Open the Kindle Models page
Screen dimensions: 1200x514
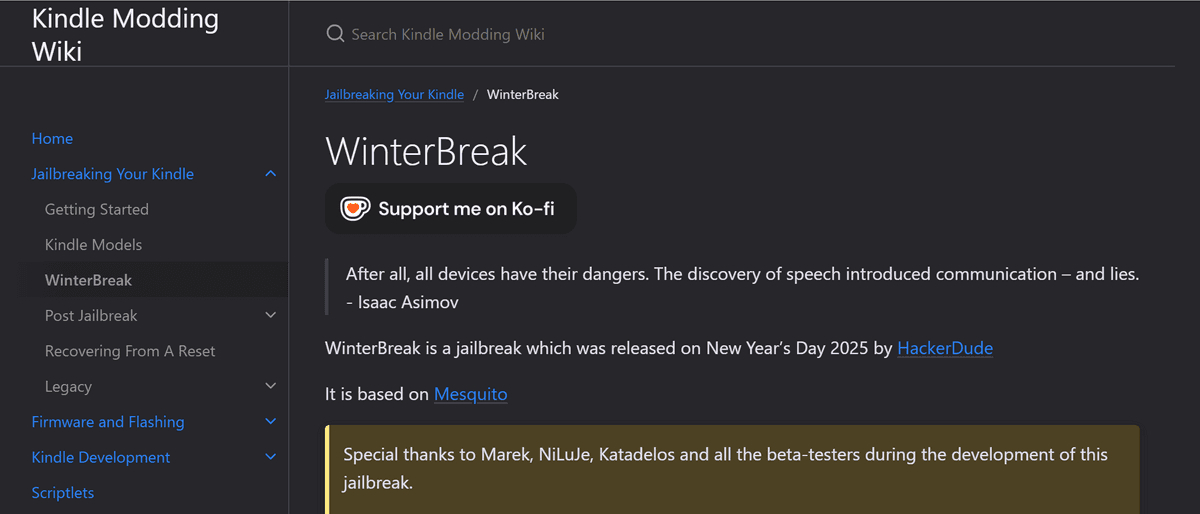coord(93,245)
